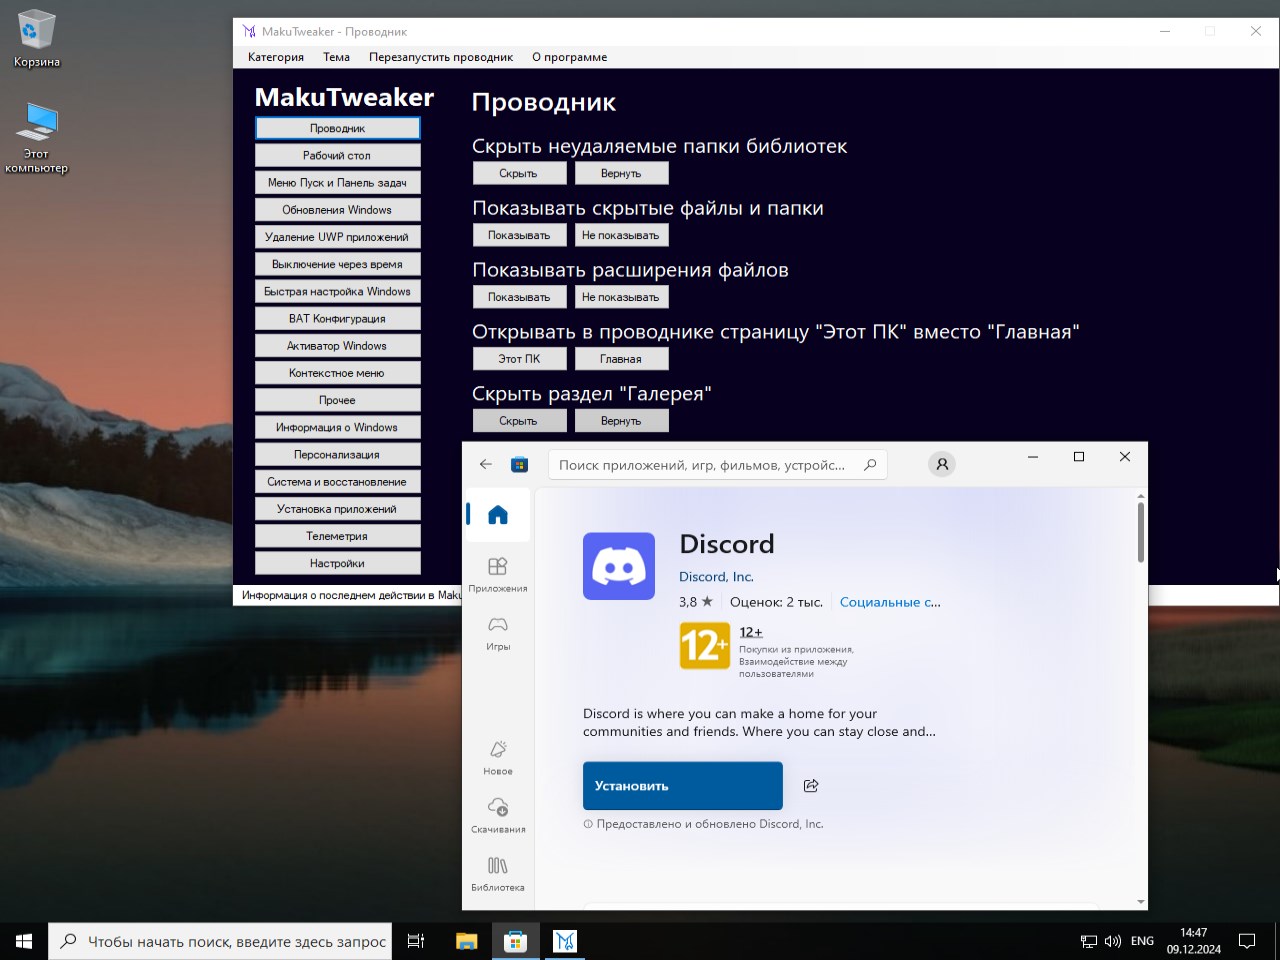Select the Телеметрия category
Image resolution: width=1280 pixels, height=960 pixels.
point(338,536)
